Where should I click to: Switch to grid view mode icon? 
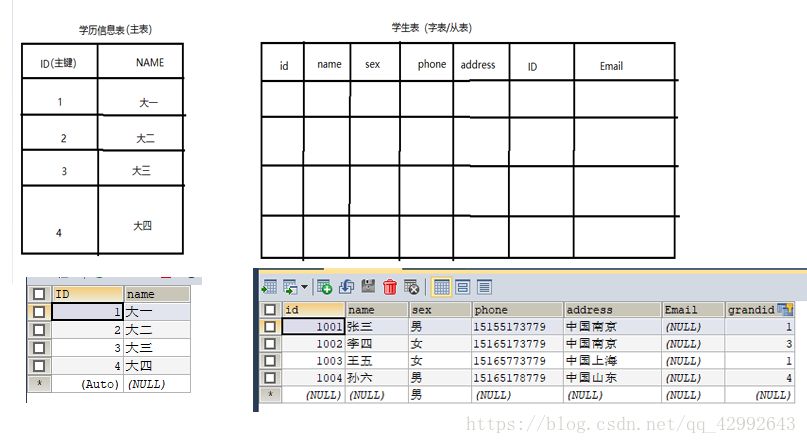(x=442, y=287)
